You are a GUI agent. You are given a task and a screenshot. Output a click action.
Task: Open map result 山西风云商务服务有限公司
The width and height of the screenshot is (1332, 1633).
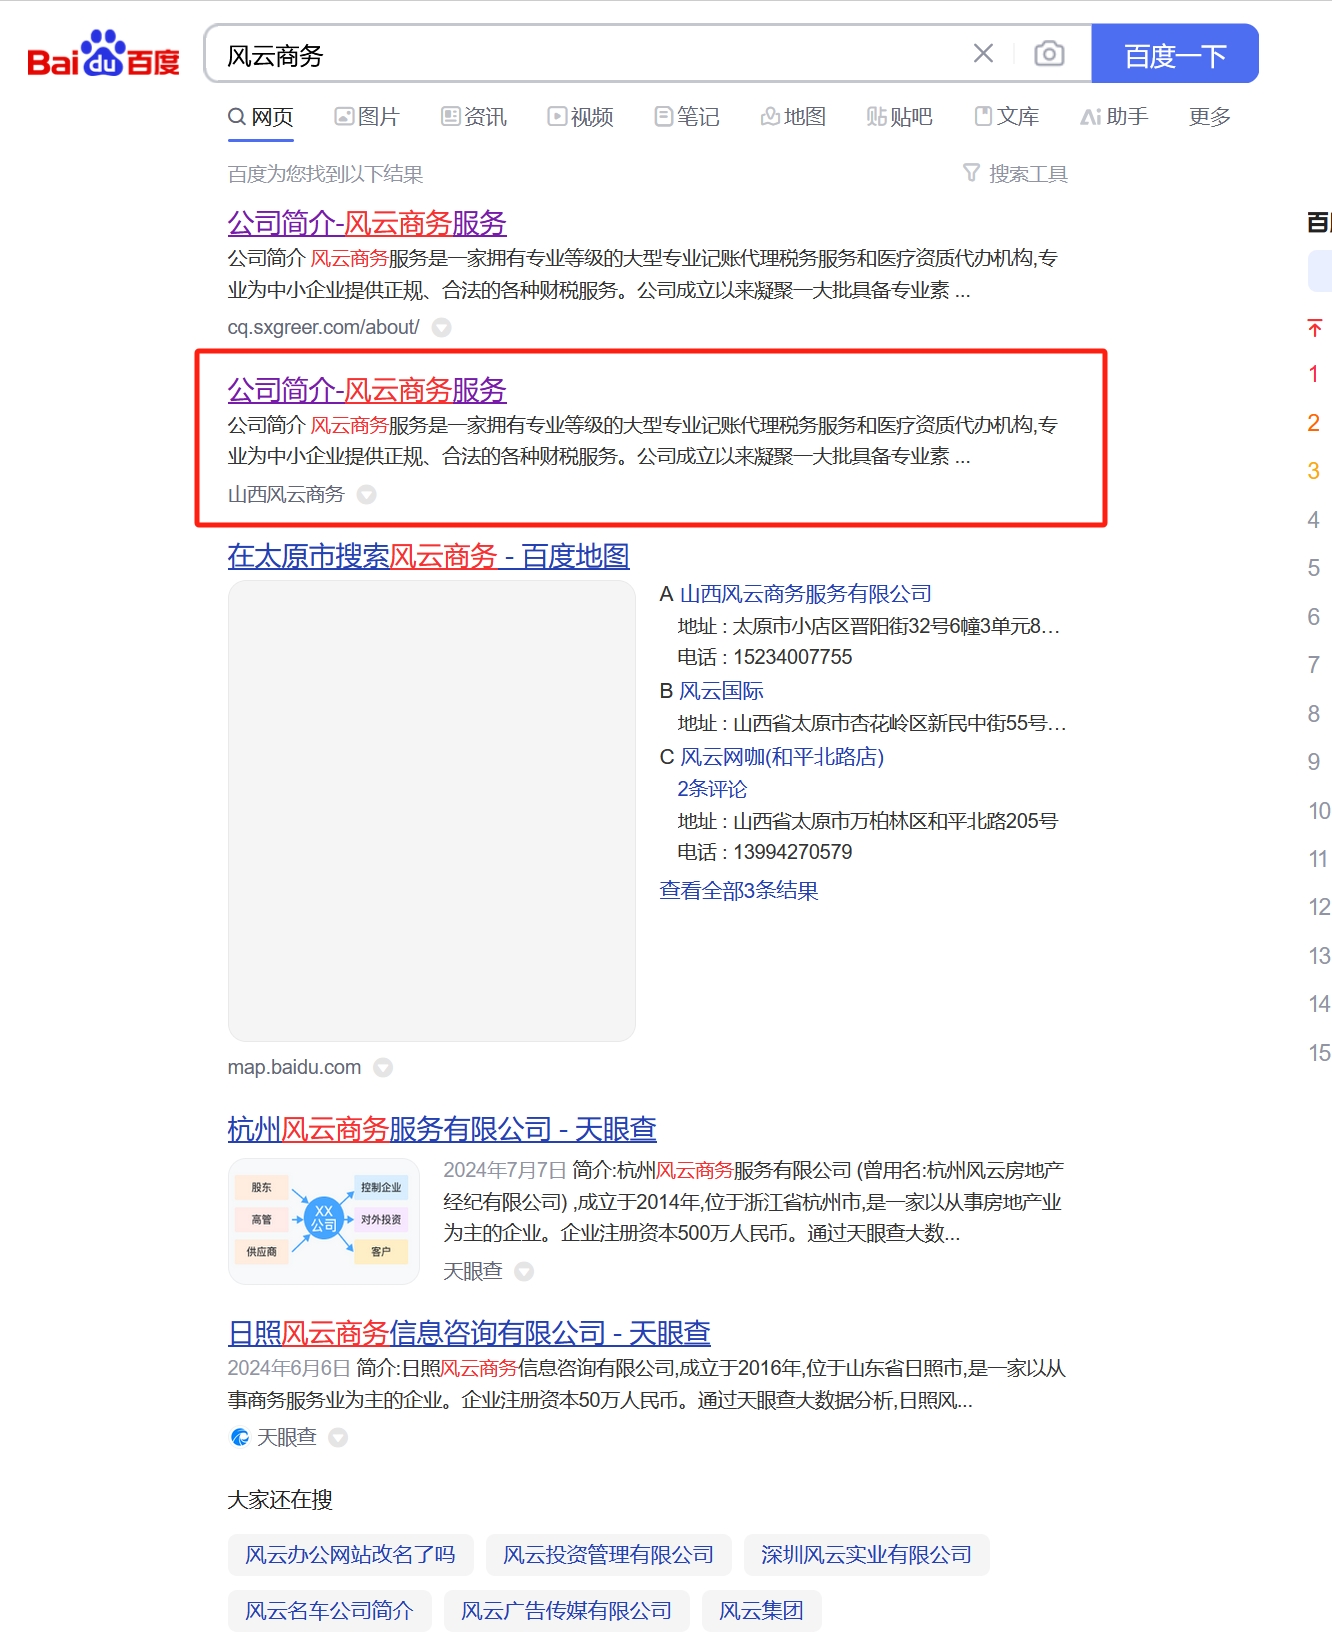(x=805, y=594)
